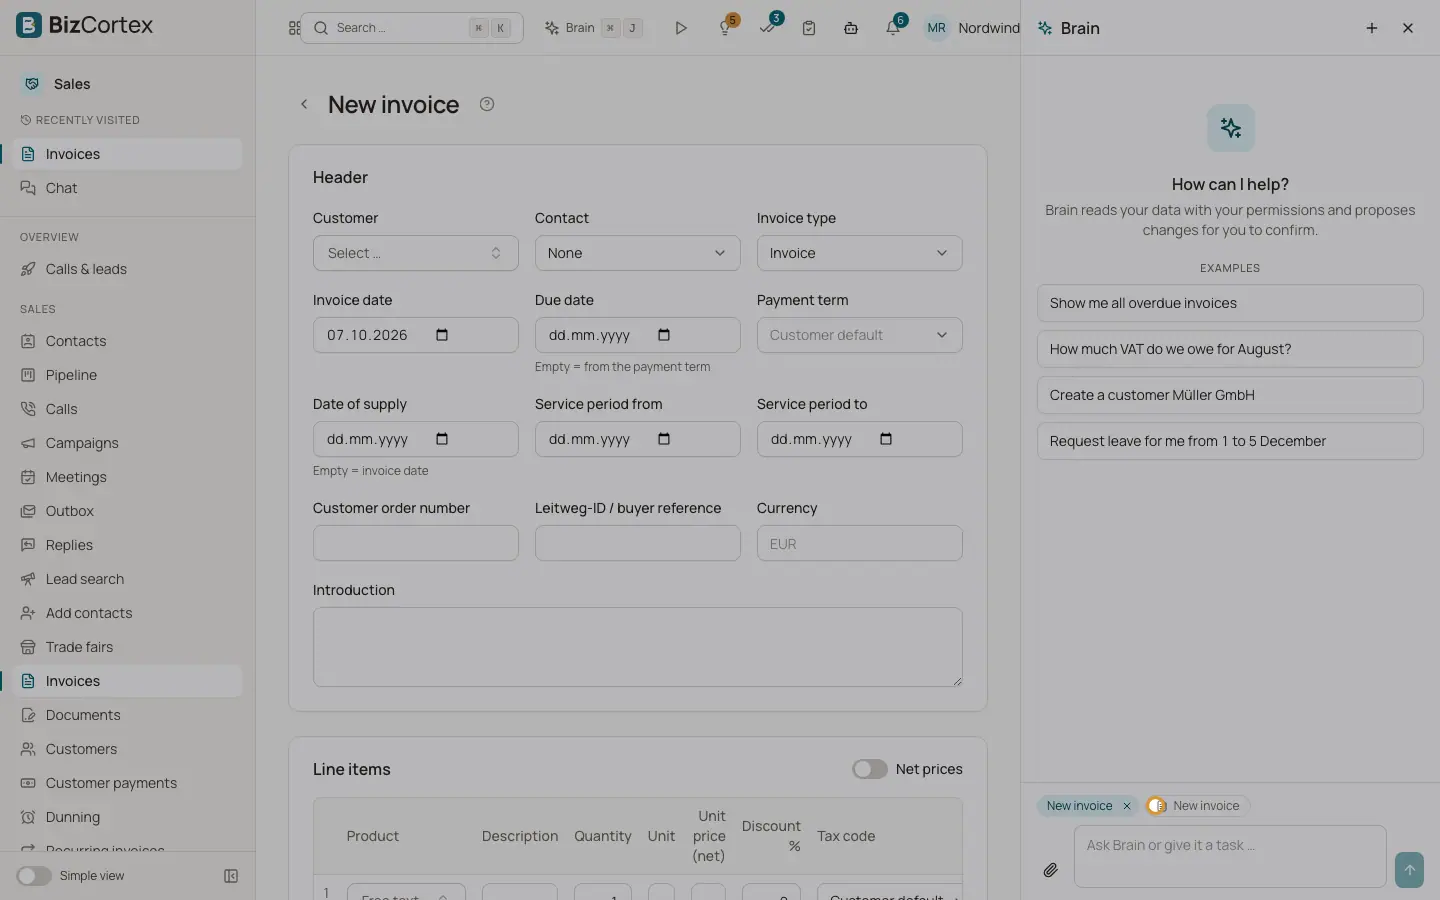Expand the Invoice type dropdown
The image size is (1440, 900).
860,253
